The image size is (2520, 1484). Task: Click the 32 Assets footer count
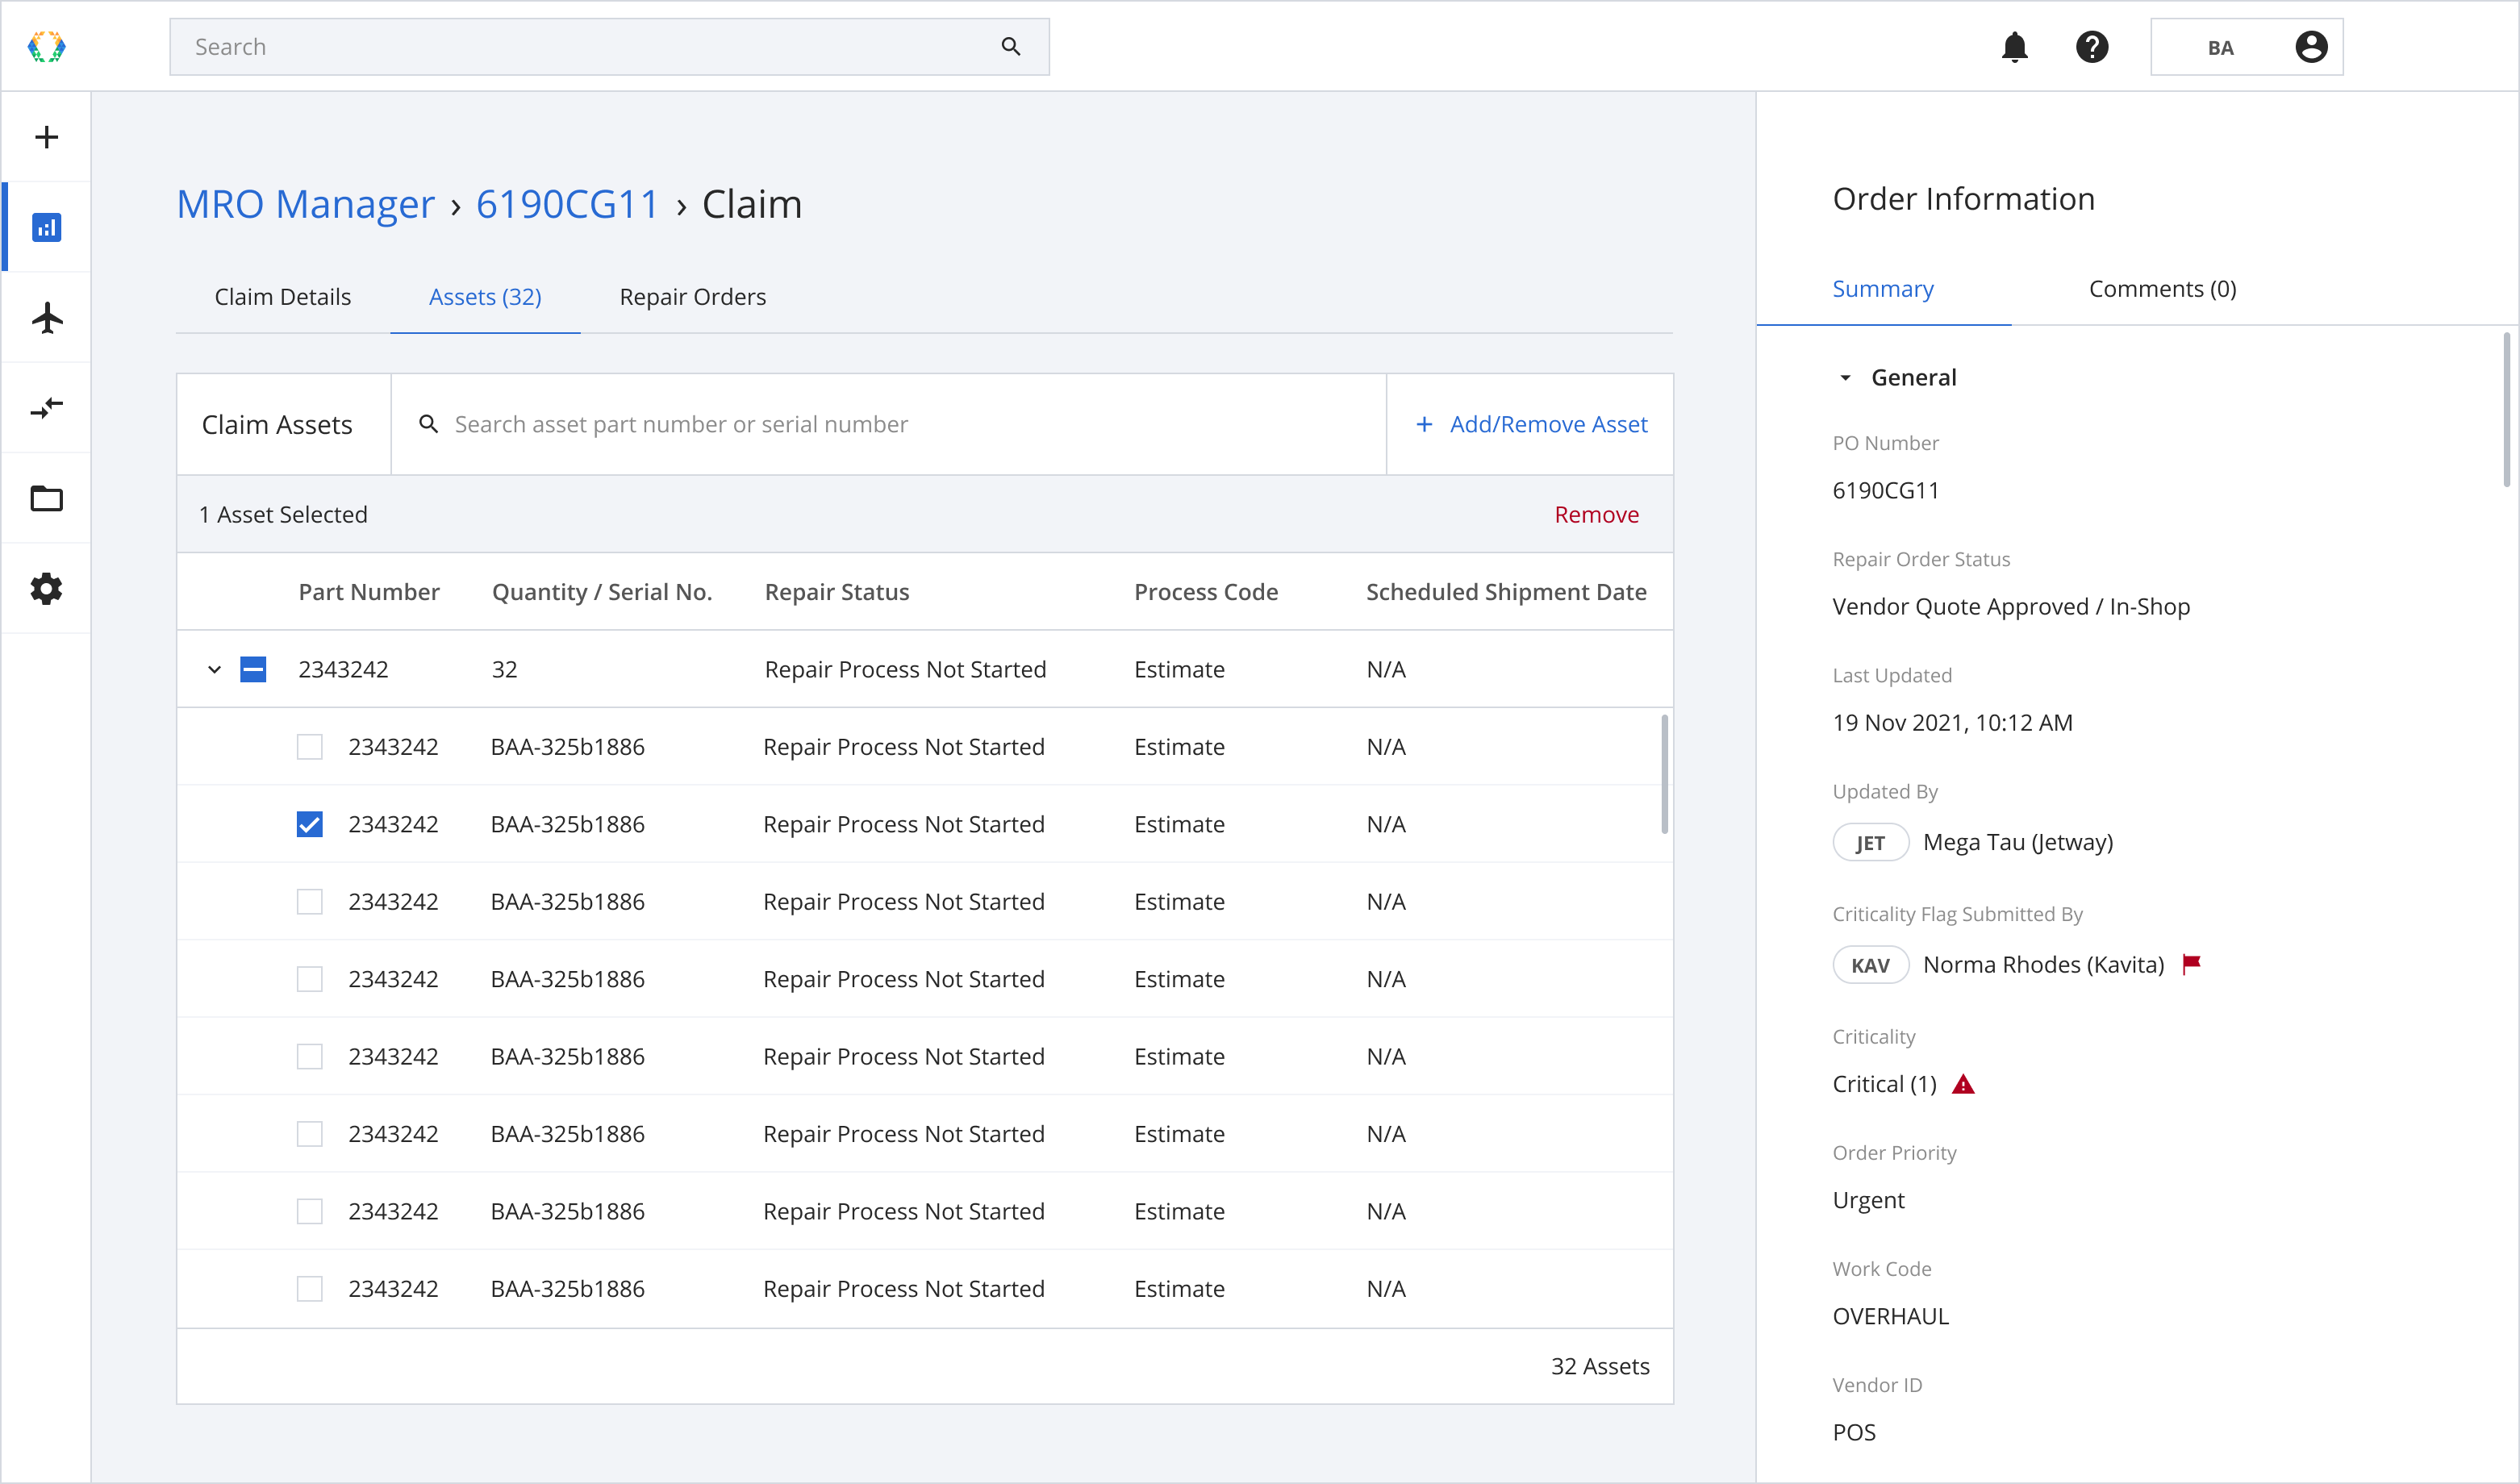click(1600, 1366)
